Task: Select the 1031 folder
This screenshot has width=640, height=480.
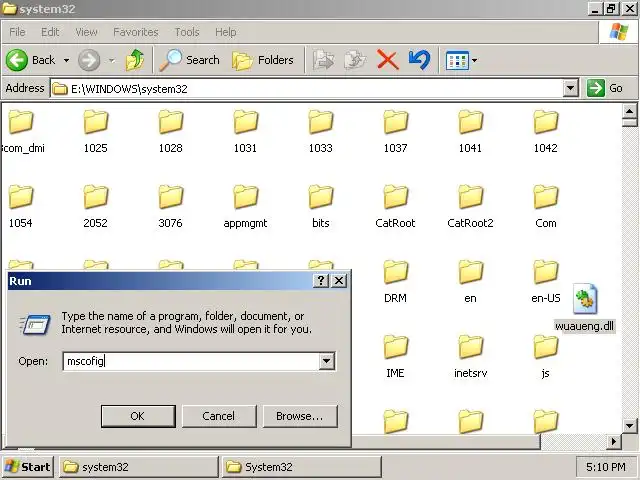Action: [245, 131]
